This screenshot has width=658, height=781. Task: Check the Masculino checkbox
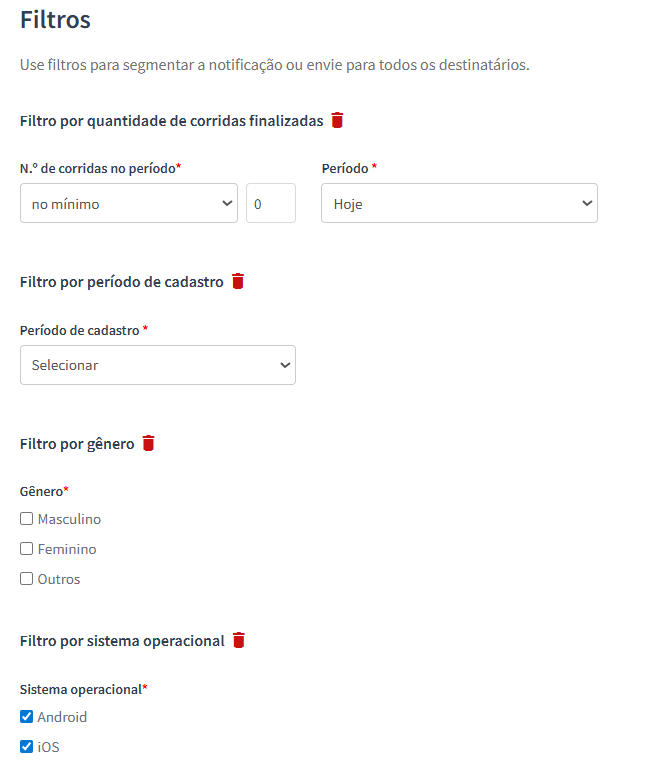tap(27, 519)
